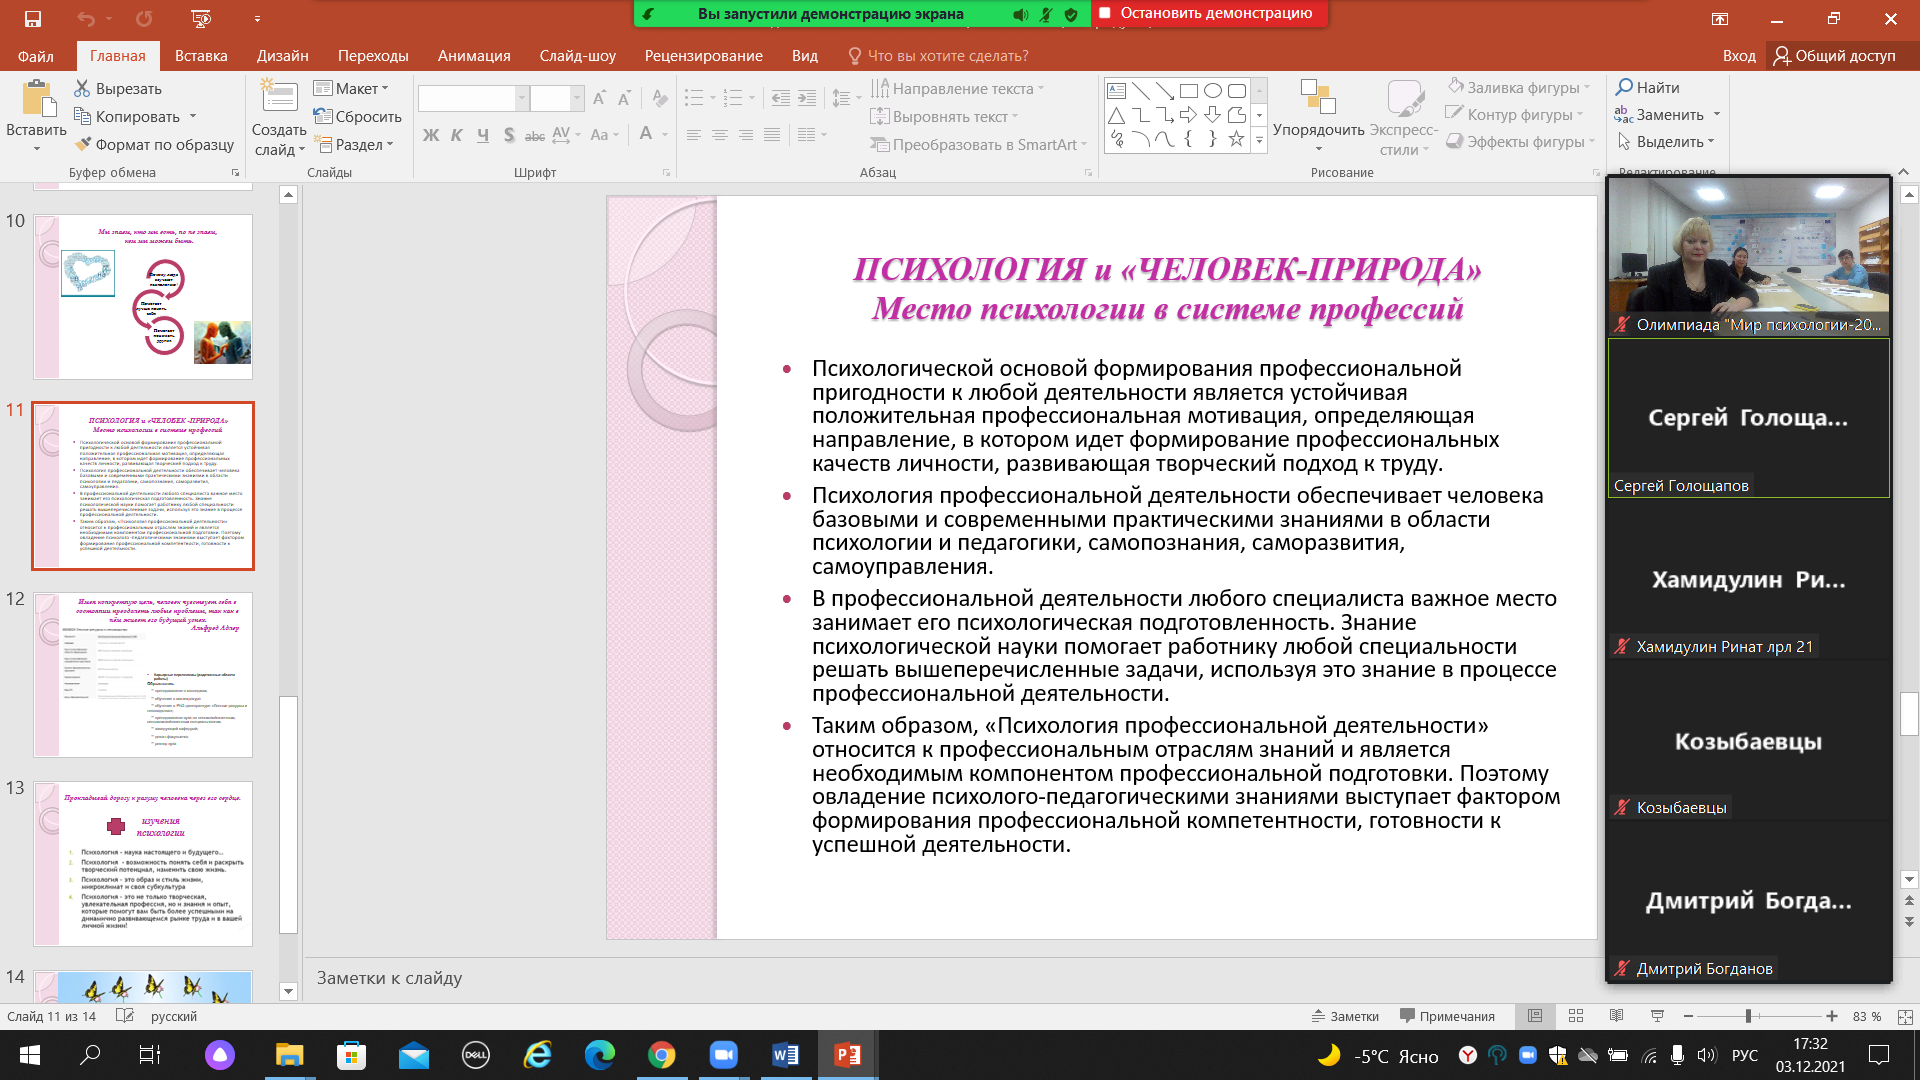The height and width of the screenshot is (1080, 1920).
Task: Click the Arrange (Упорядочить) icon
Action: (x=1318, y=98)
